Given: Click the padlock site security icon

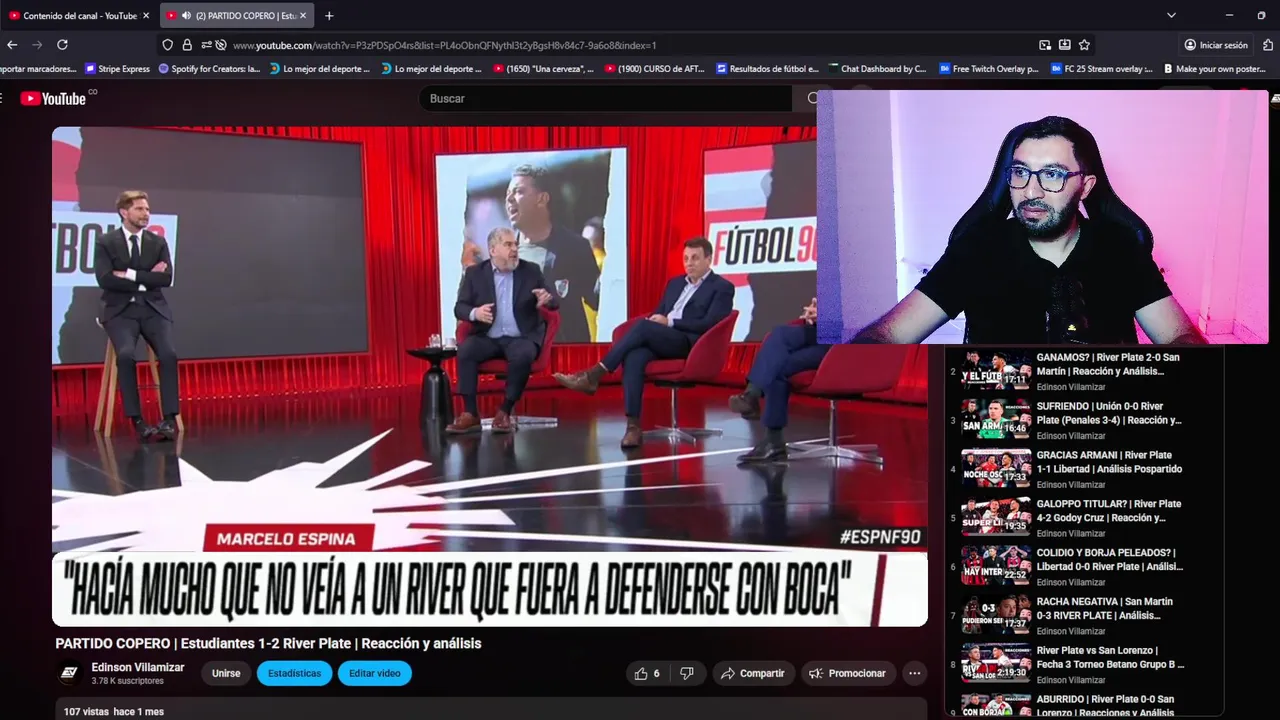Looking at the screenshot, I should pos(187,45).
